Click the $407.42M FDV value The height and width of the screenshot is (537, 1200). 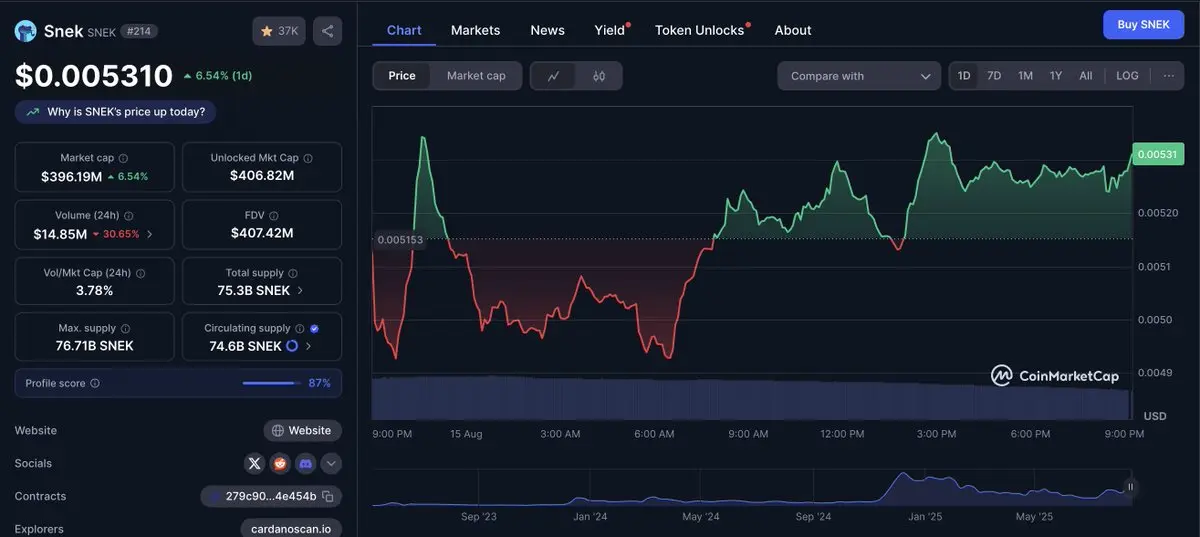click(262, 233)
